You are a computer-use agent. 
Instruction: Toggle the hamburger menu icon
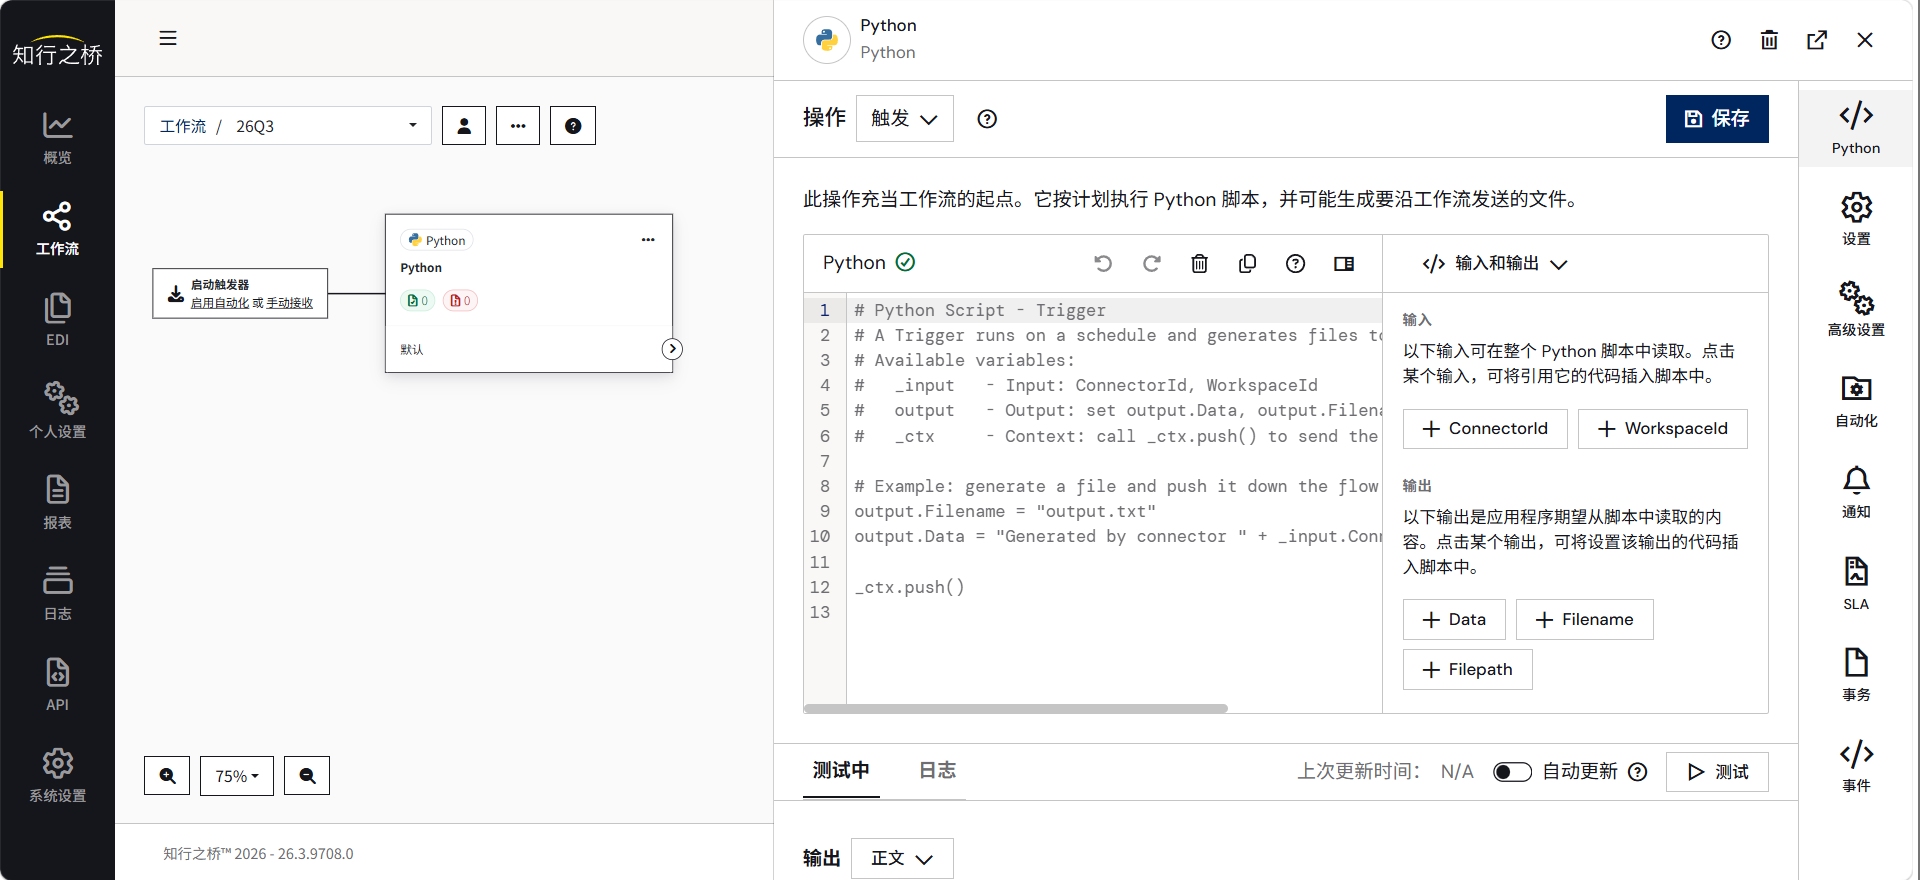(x=168, y=38)
